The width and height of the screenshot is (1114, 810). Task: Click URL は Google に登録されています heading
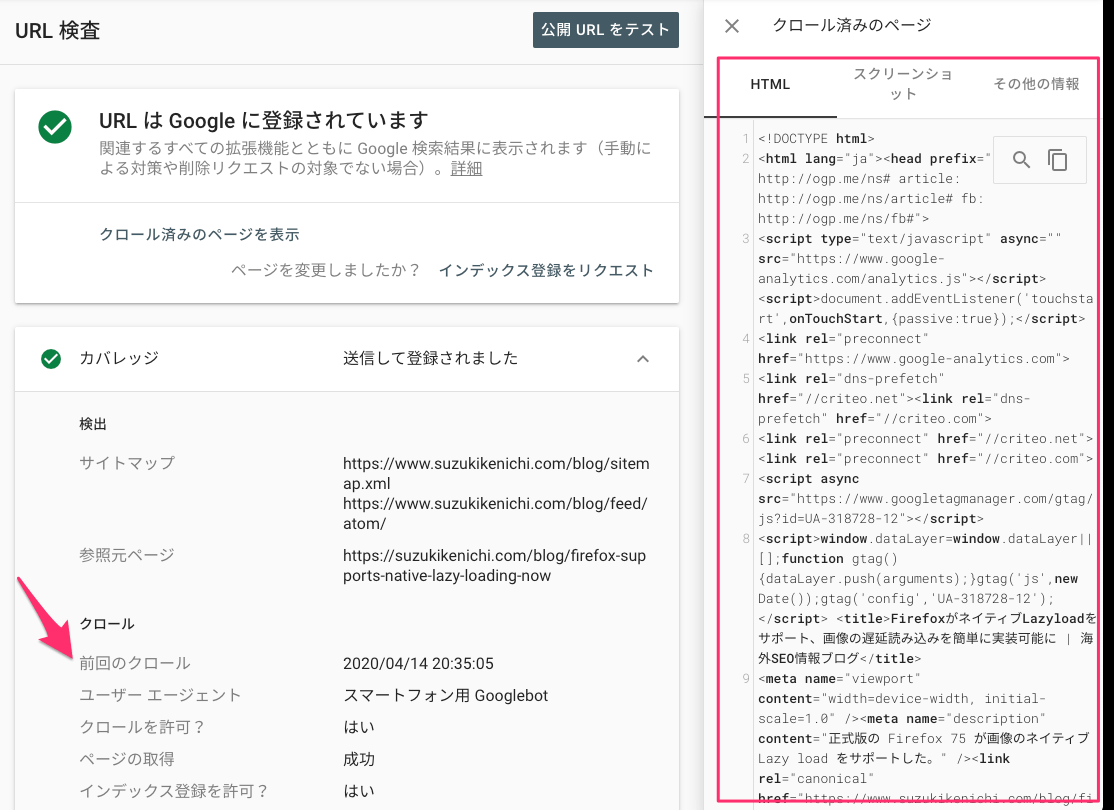(x=264, y=120)
